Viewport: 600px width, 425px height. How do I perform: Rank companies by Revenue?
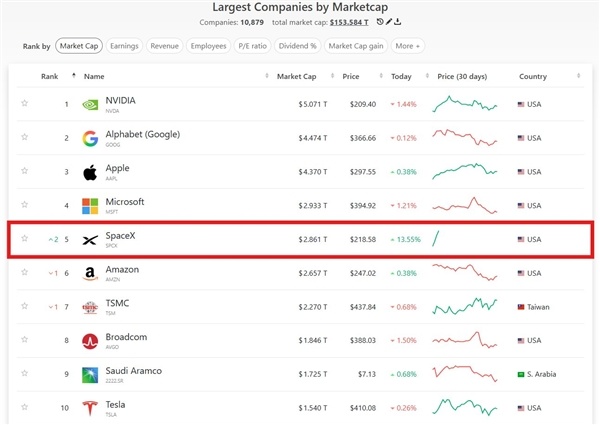coord(165,46)
